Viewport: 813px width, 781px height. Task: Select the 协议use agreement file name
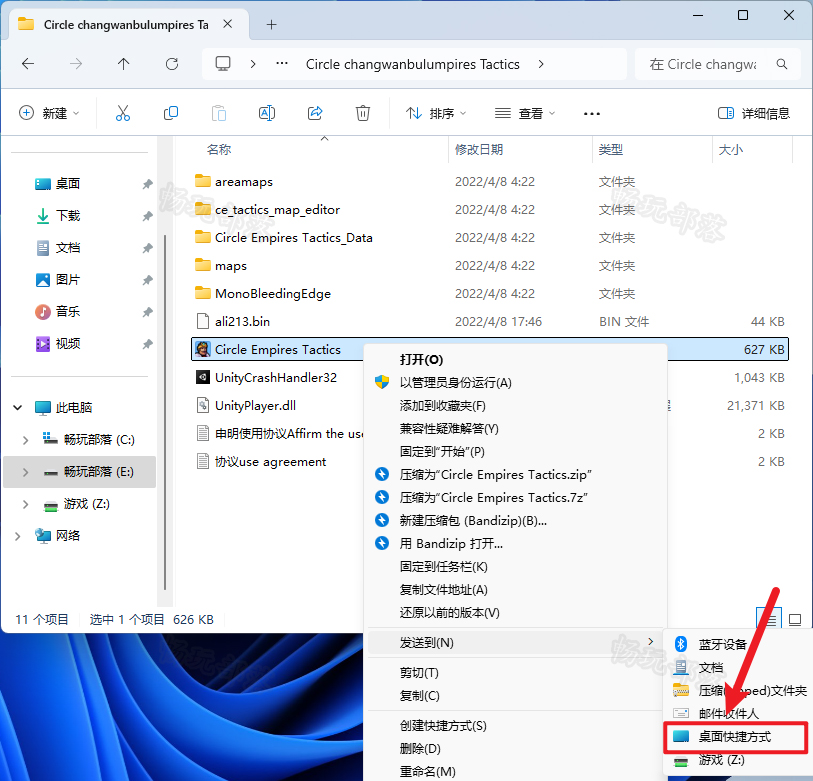click(270, 462)
